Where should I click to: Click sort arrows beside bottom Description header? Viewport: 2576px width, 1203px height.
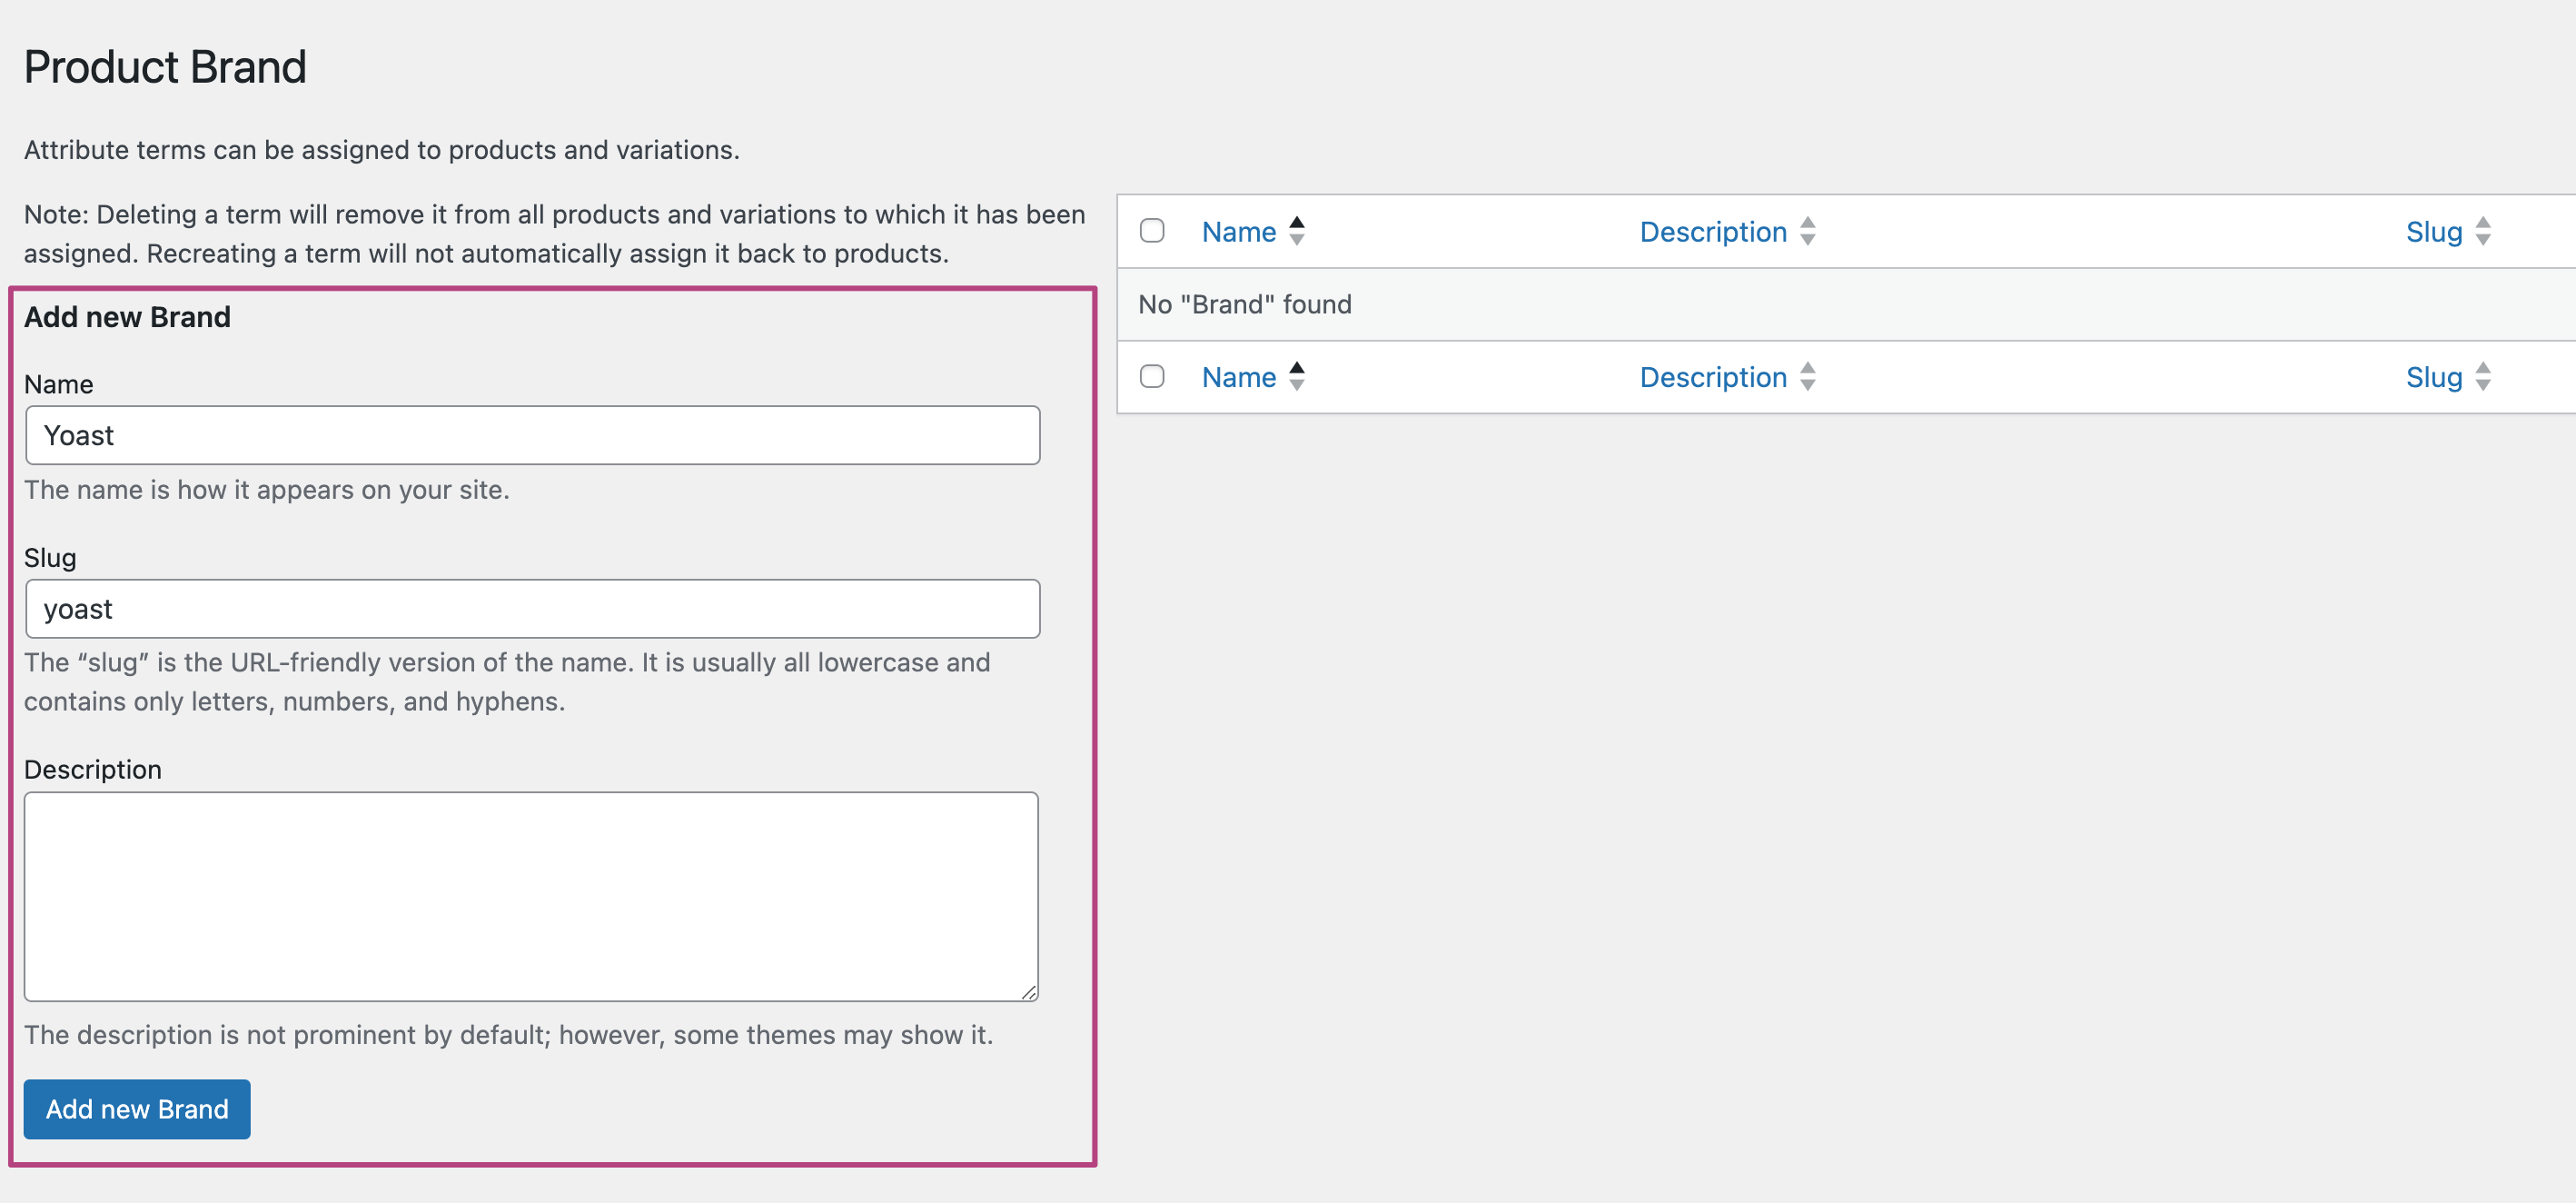pyautogui.click(x=1807, y=377)
